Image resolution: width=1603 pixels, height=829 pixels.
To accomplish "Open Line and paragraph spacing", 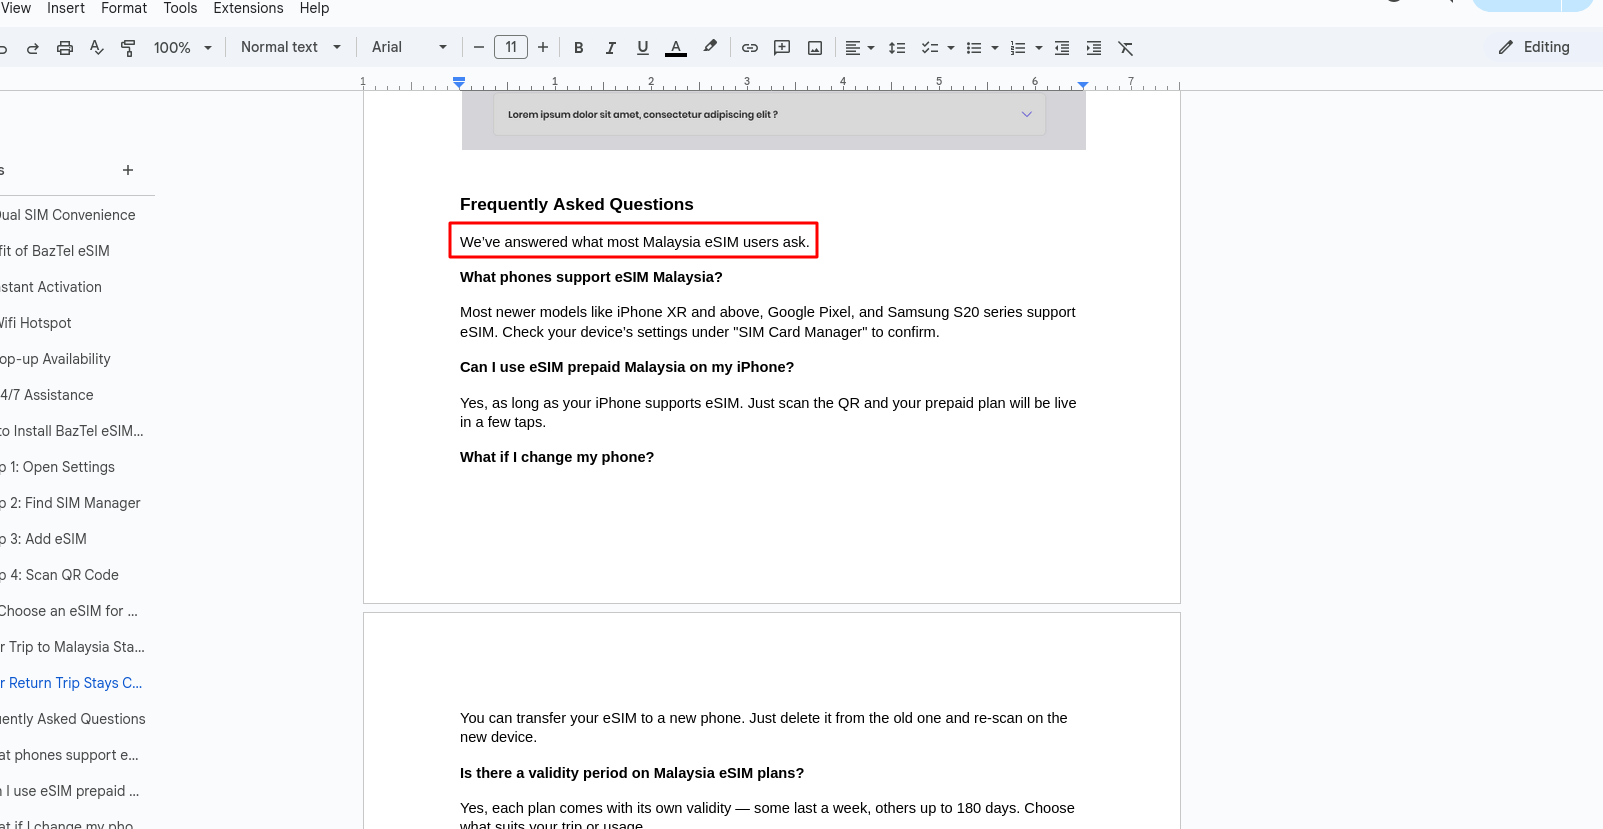I will click(897, 48).
